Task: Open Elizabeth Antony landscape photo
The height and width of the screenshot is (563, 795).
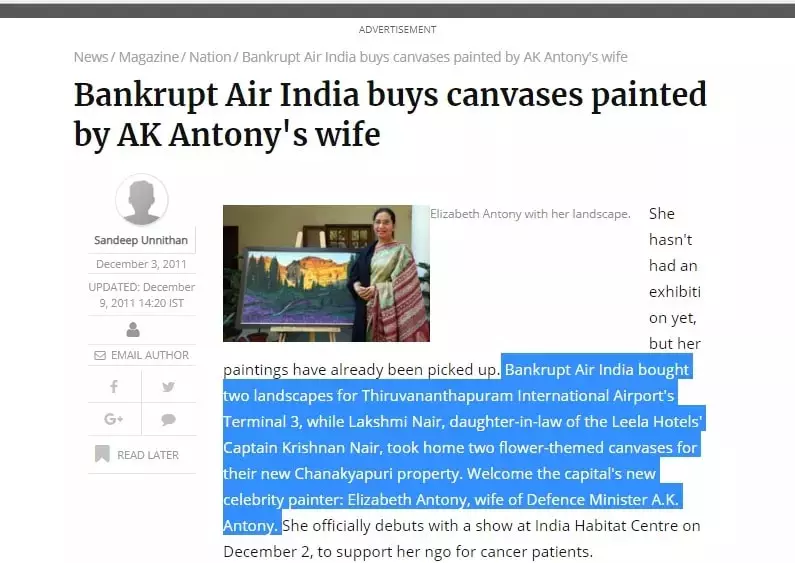Action: coord(327,273)
